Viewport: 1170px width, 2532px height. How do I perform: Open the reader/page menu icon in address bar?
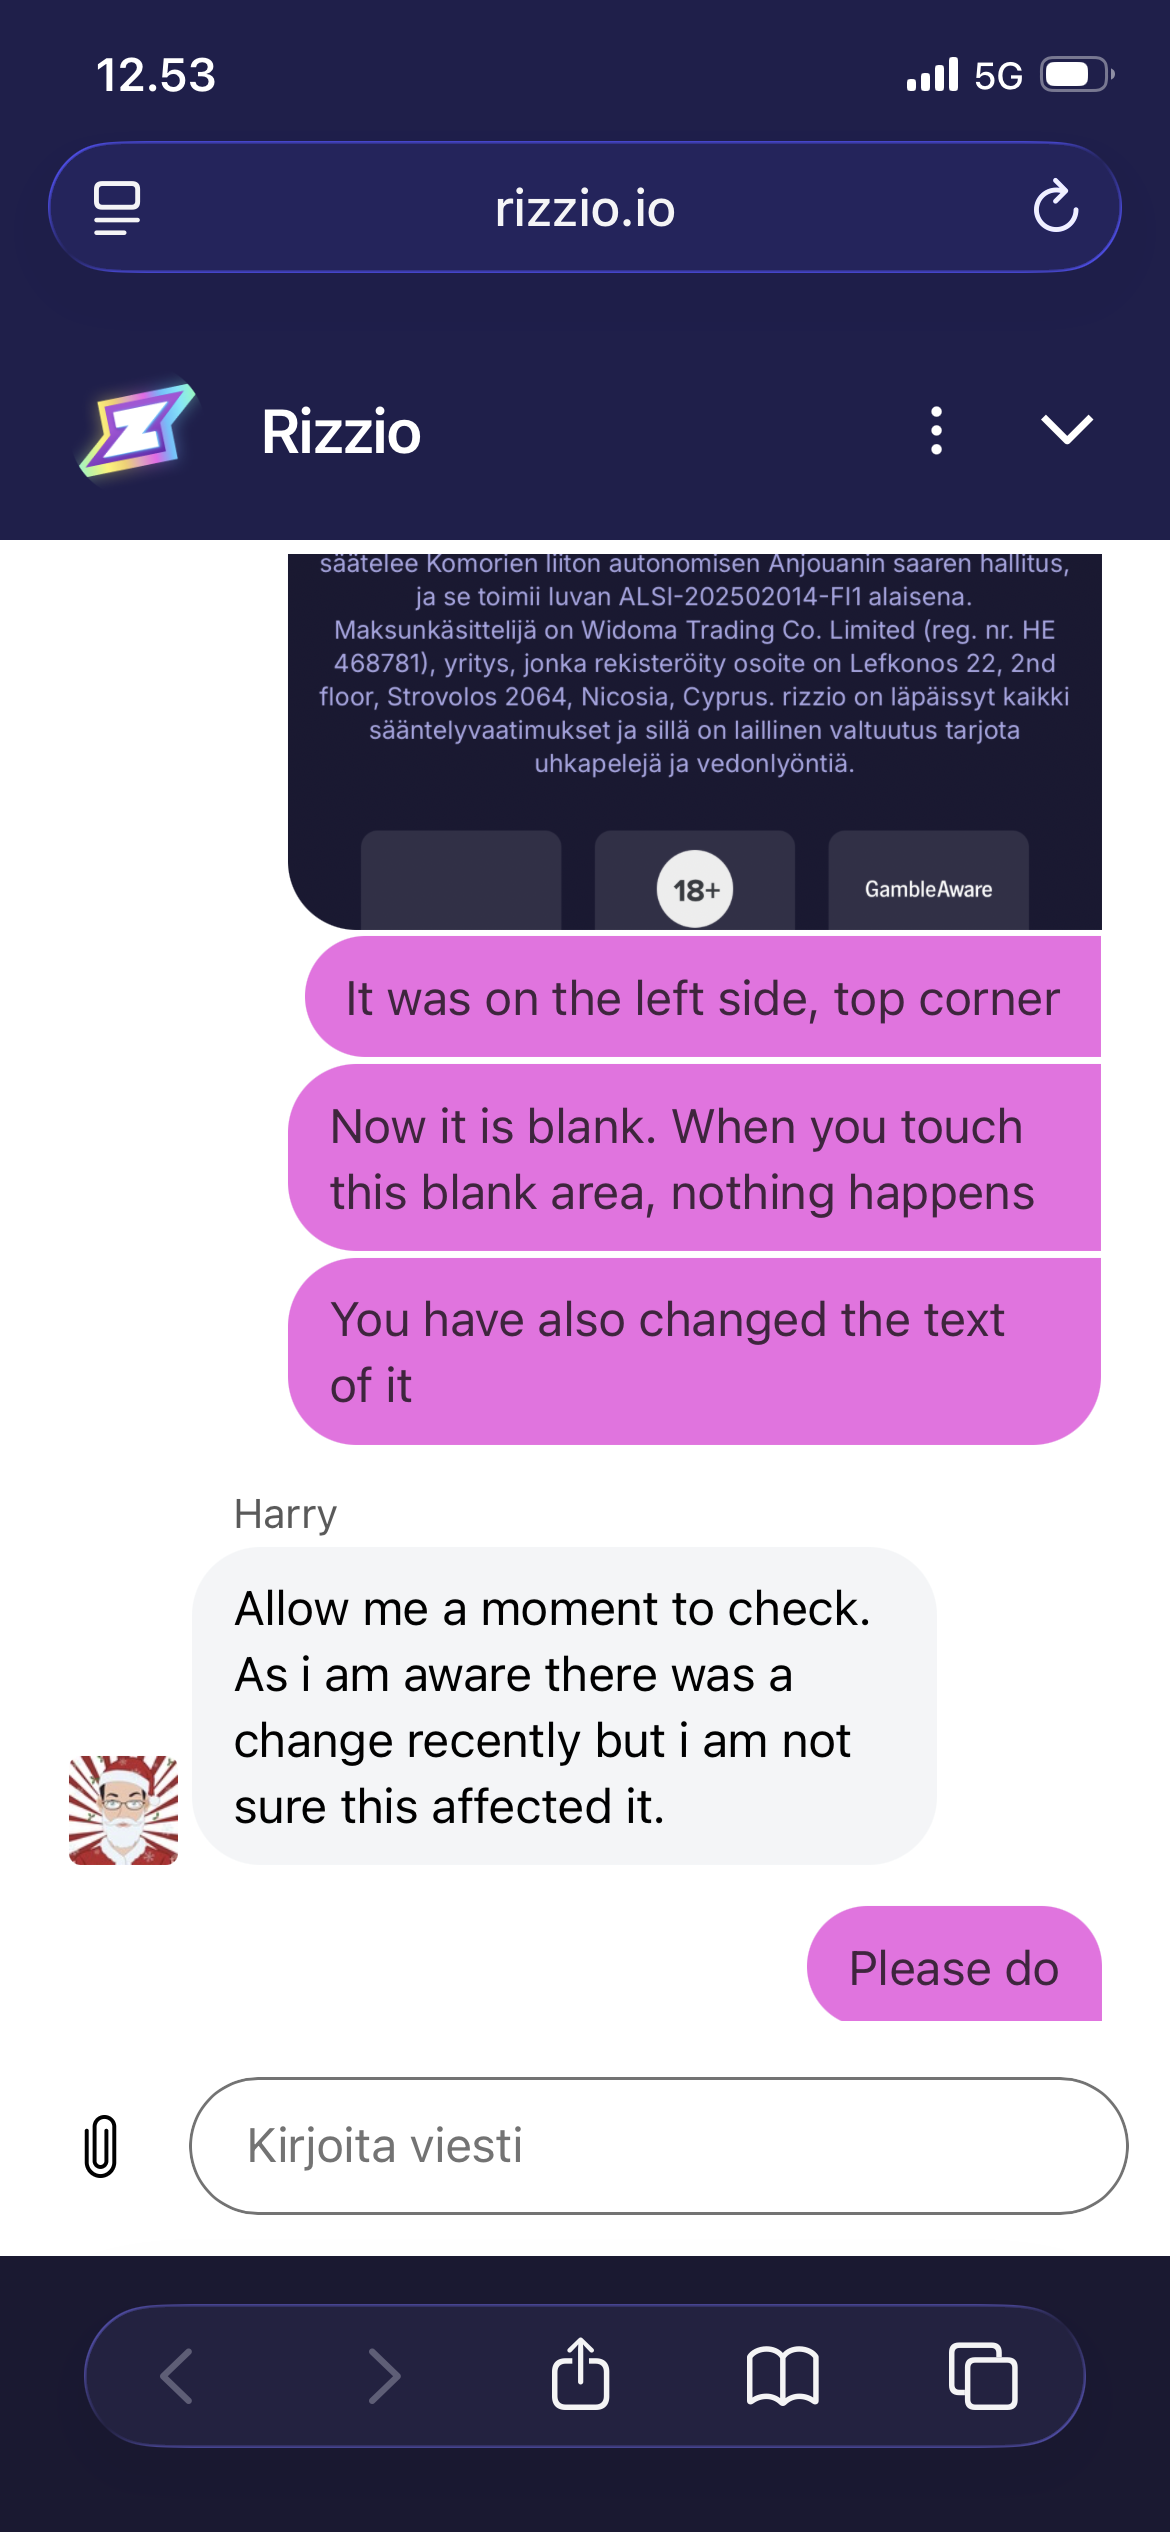pyautogui.click(x=117, y=208)
